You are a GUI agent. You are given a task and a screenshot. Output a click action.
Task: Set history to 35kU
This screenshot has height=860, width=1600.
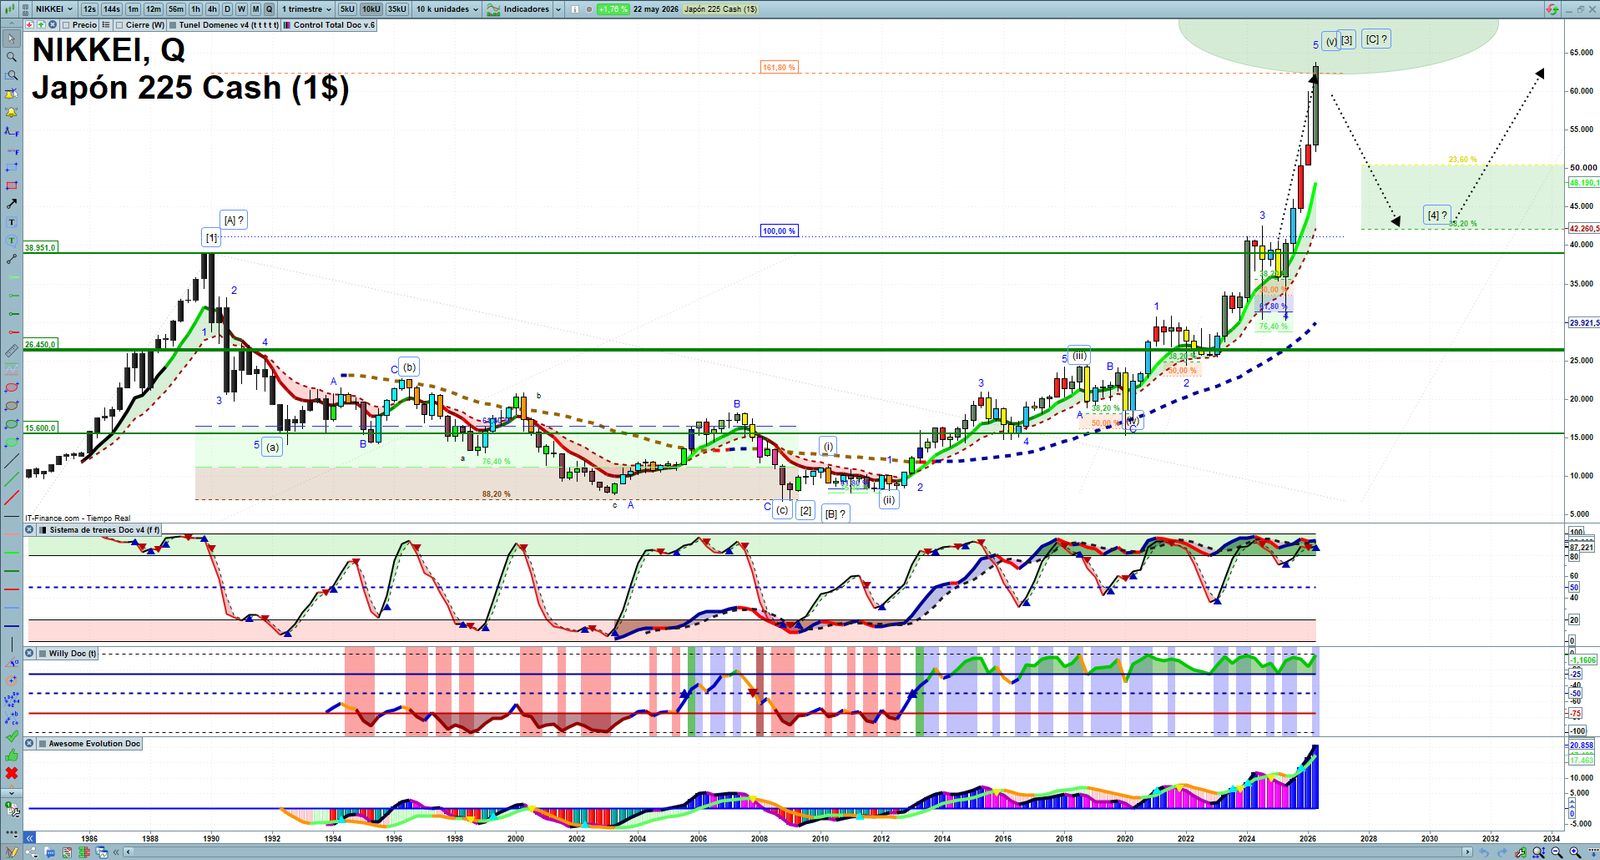click(x=397, y=9)
